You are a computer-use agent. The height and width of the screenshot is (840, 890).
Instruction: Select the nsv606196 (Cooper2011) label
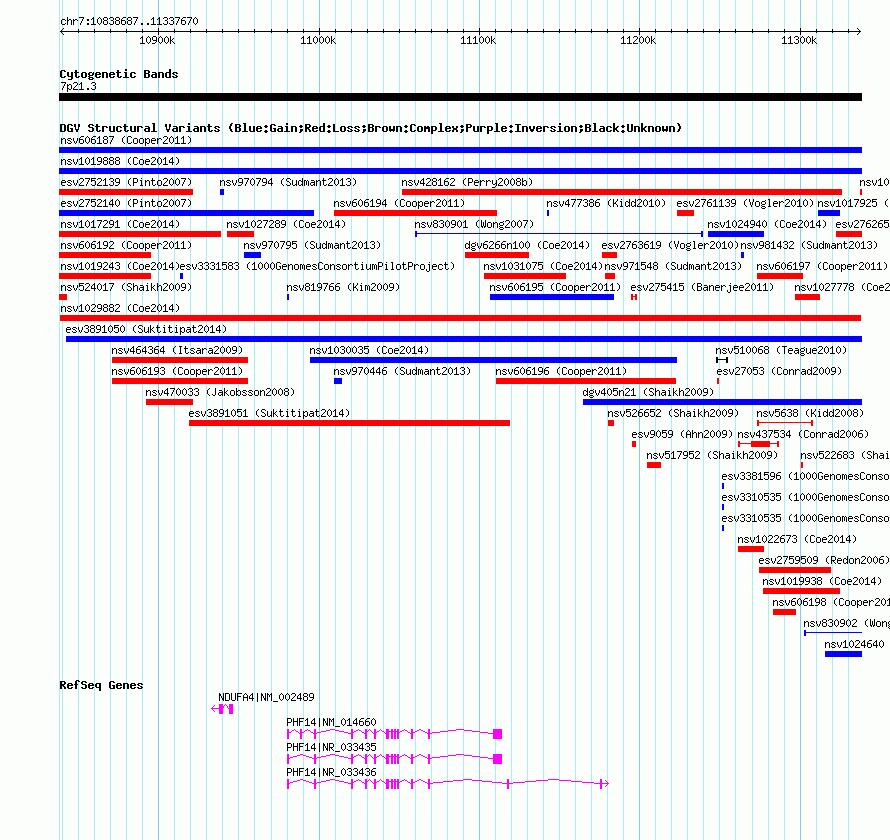[x=561, y=371]
